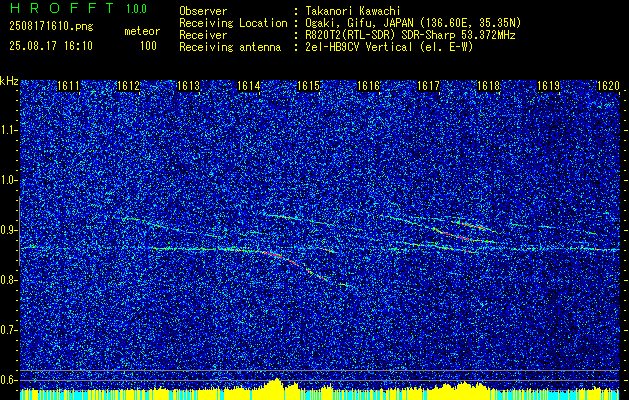This screenshot has width=629, height=400.
Task: Select the filename 2508171610.png
Action: tap(51, 27)
